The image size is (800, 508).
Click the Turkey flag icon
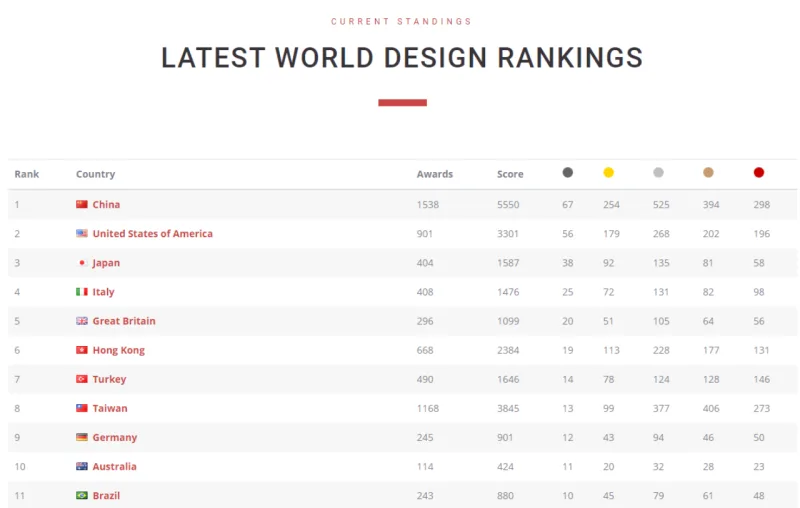(82, 379)
